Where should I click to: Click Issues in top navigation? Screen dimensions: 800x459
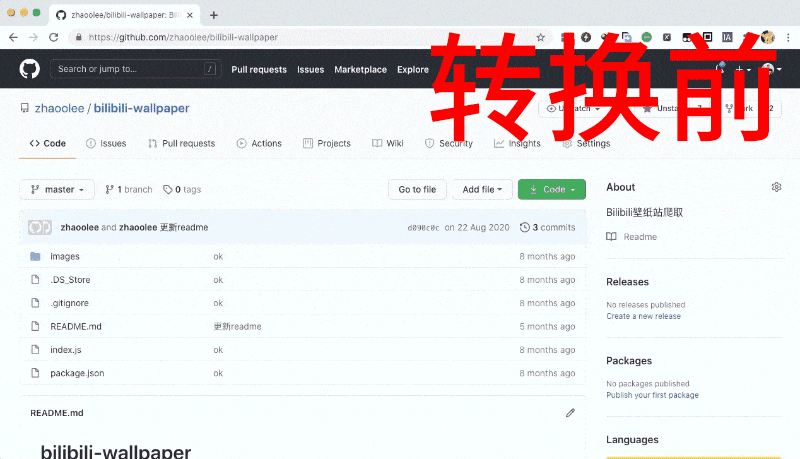[x=311, y=69]
